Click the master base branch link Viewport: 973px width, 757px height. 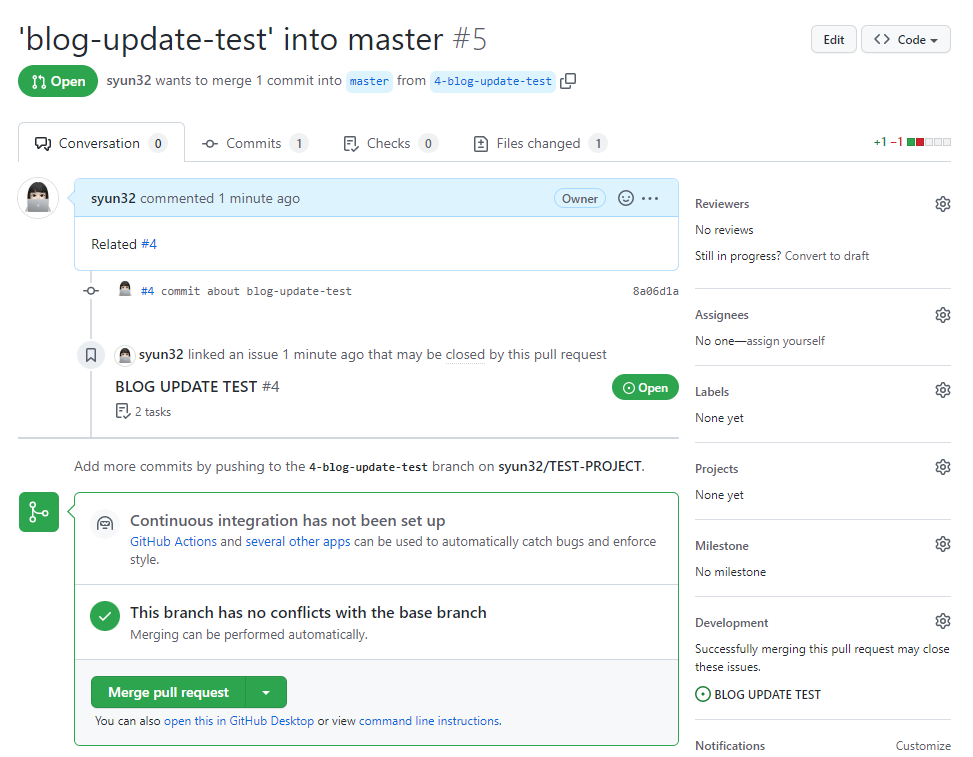(369, 81)
